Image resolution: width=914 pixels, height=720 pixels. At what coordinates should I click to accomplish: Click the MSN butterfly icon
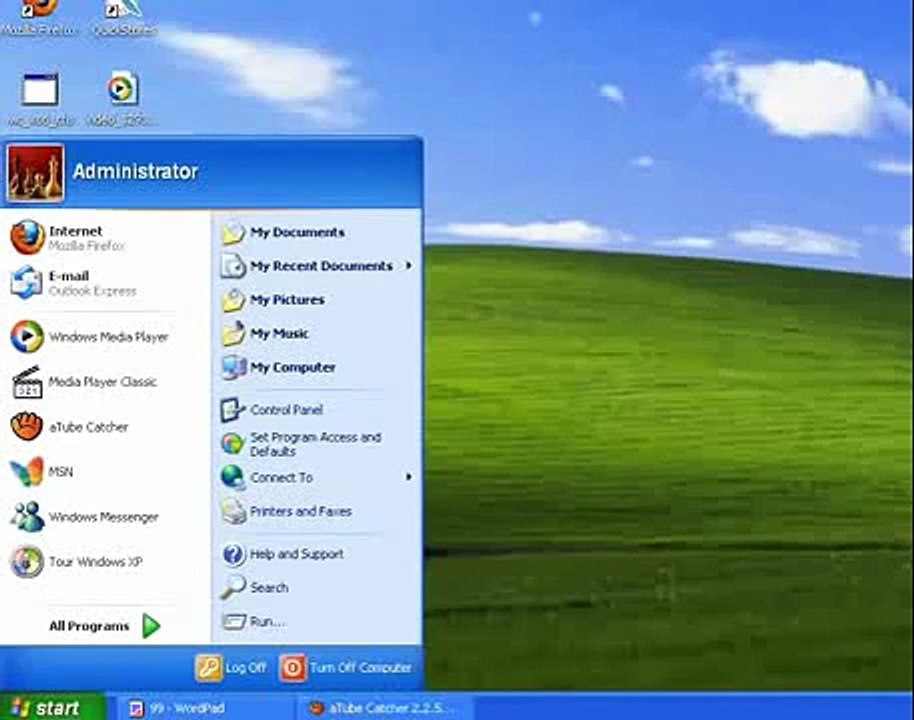27,472
